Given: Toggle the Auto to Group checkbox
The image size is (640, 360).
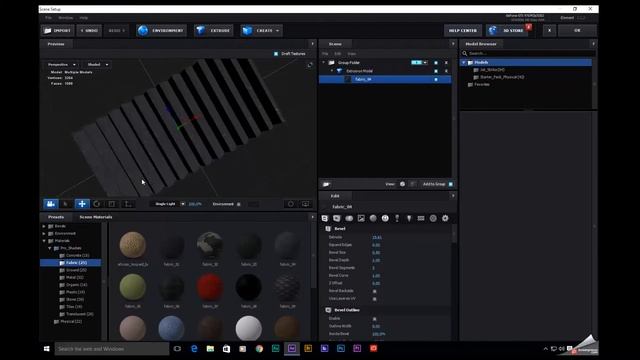Looking at the screenshot, I should (451, 184).
